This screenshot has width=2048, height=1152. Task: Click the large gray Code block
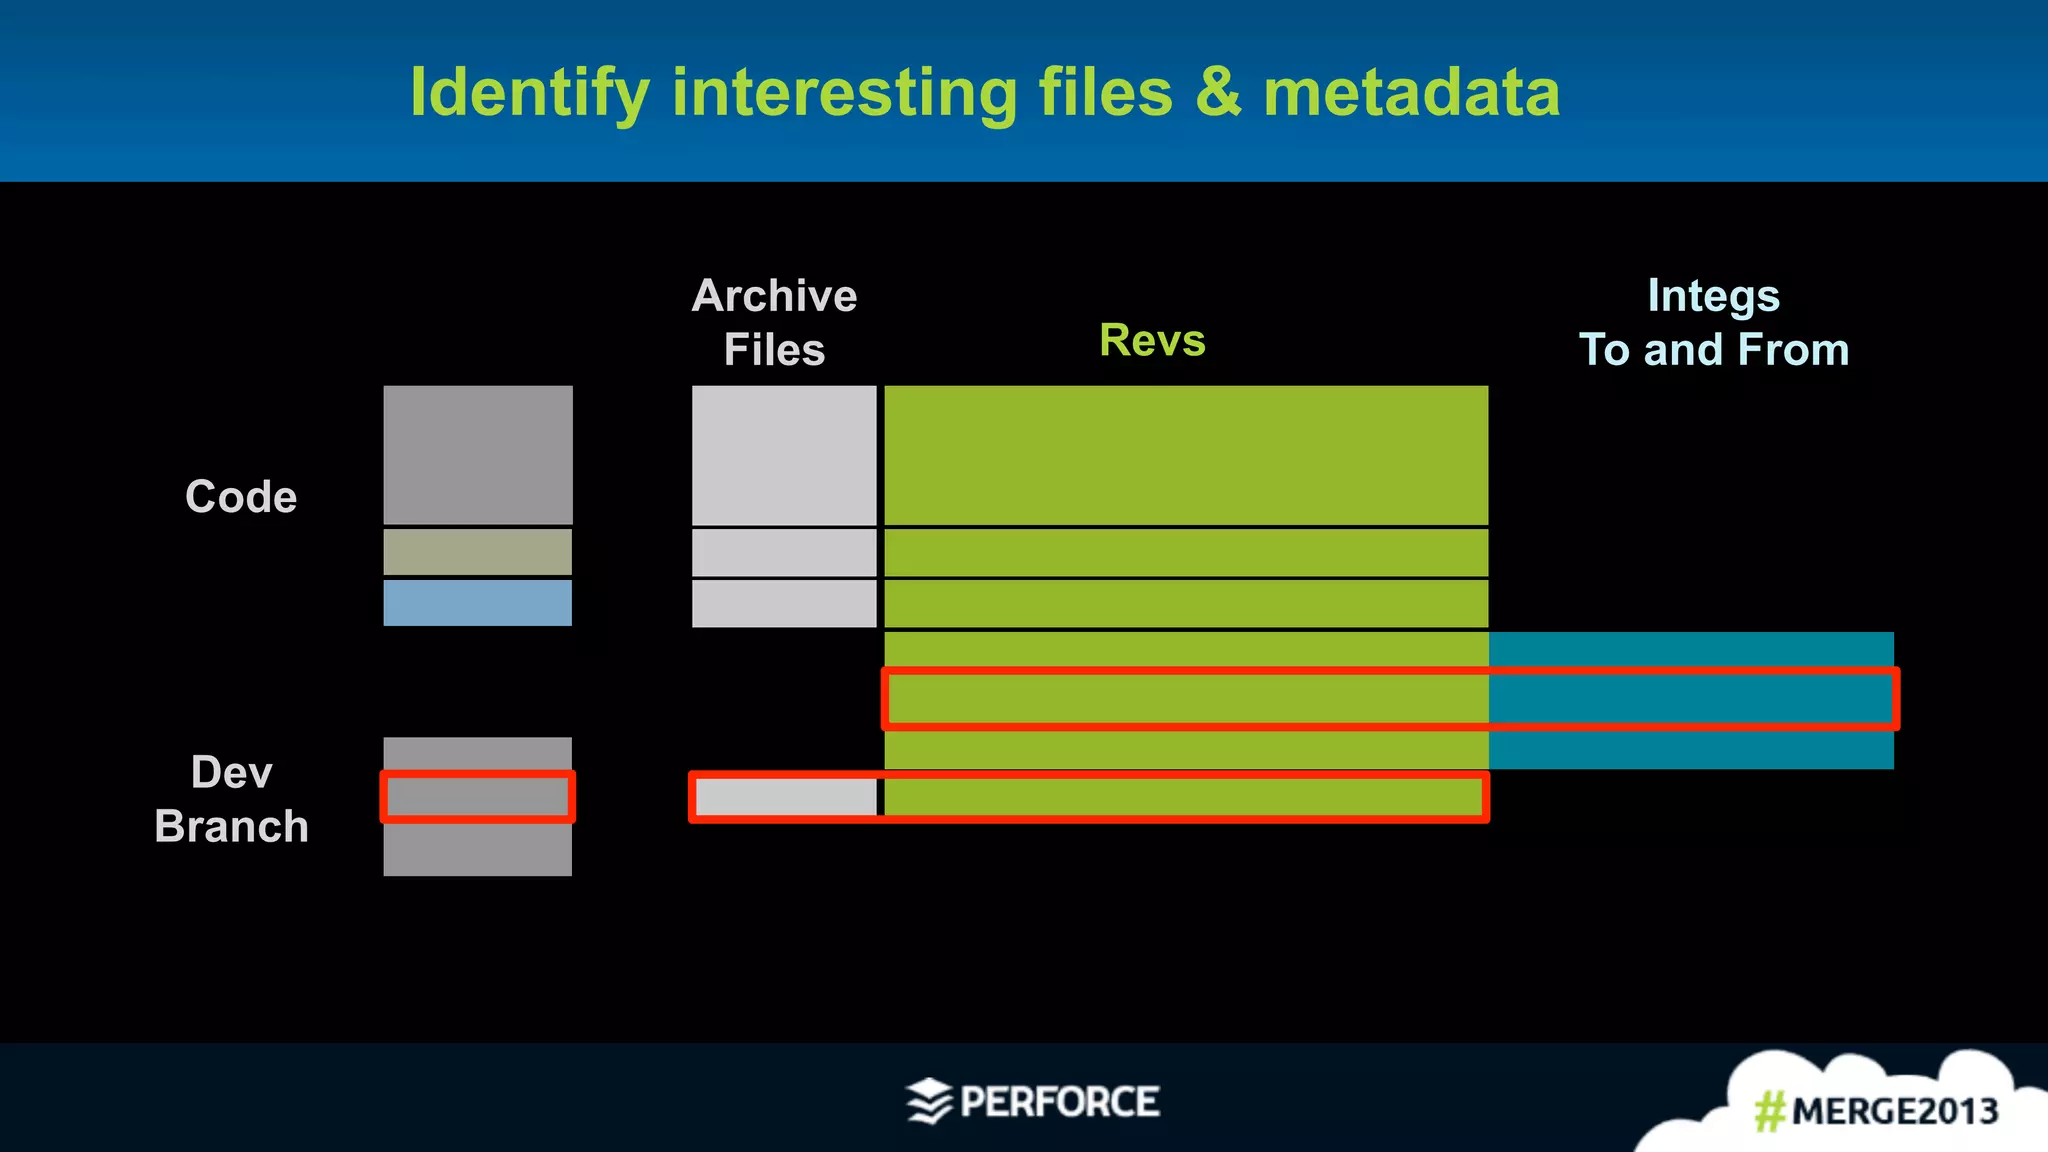[478, 455]
